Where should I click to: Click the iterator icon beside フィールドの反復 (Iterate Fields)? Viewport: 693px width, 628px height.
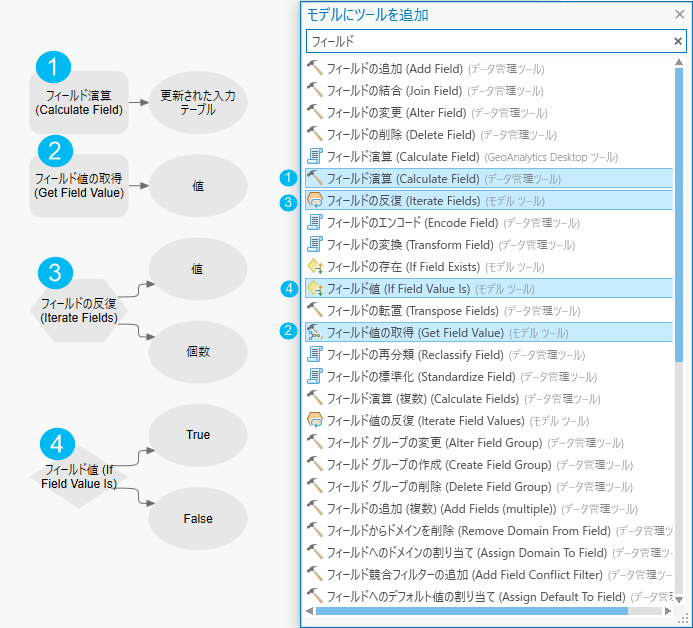[315, 201]
